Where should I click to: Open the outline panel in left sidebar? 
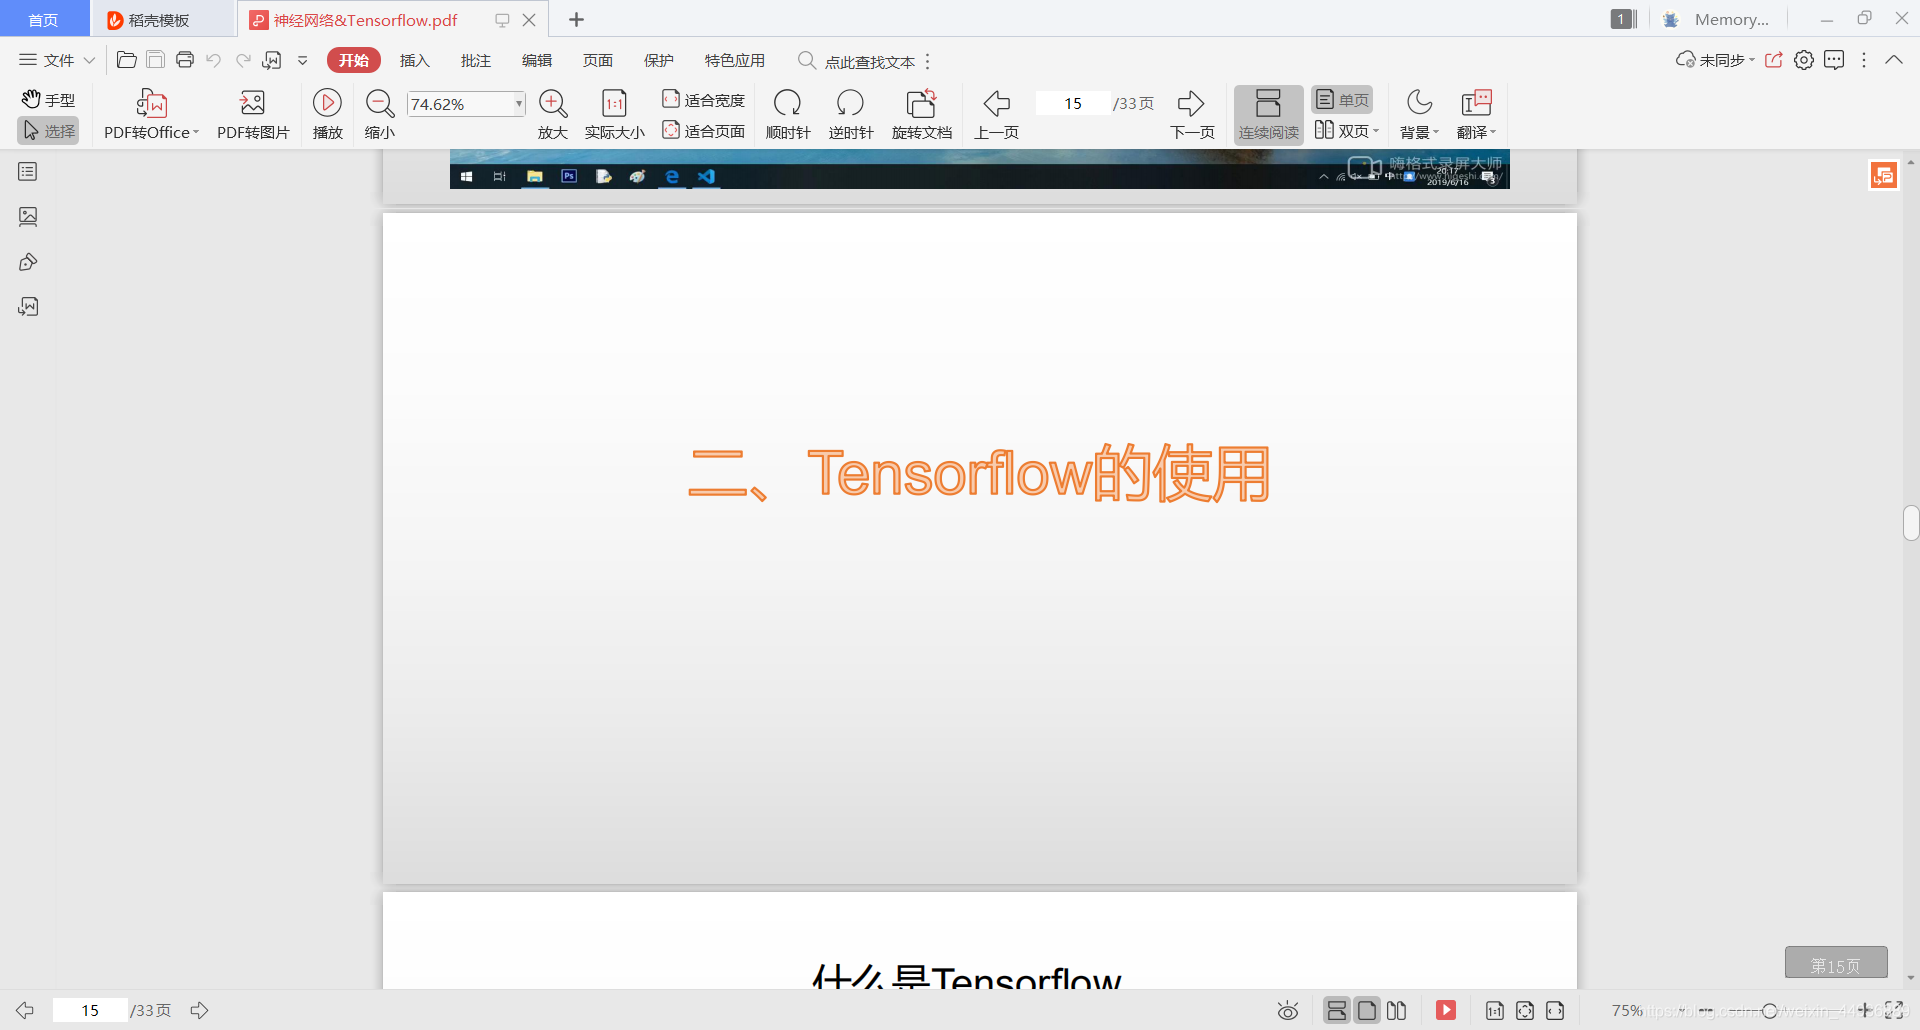point(28,172)
